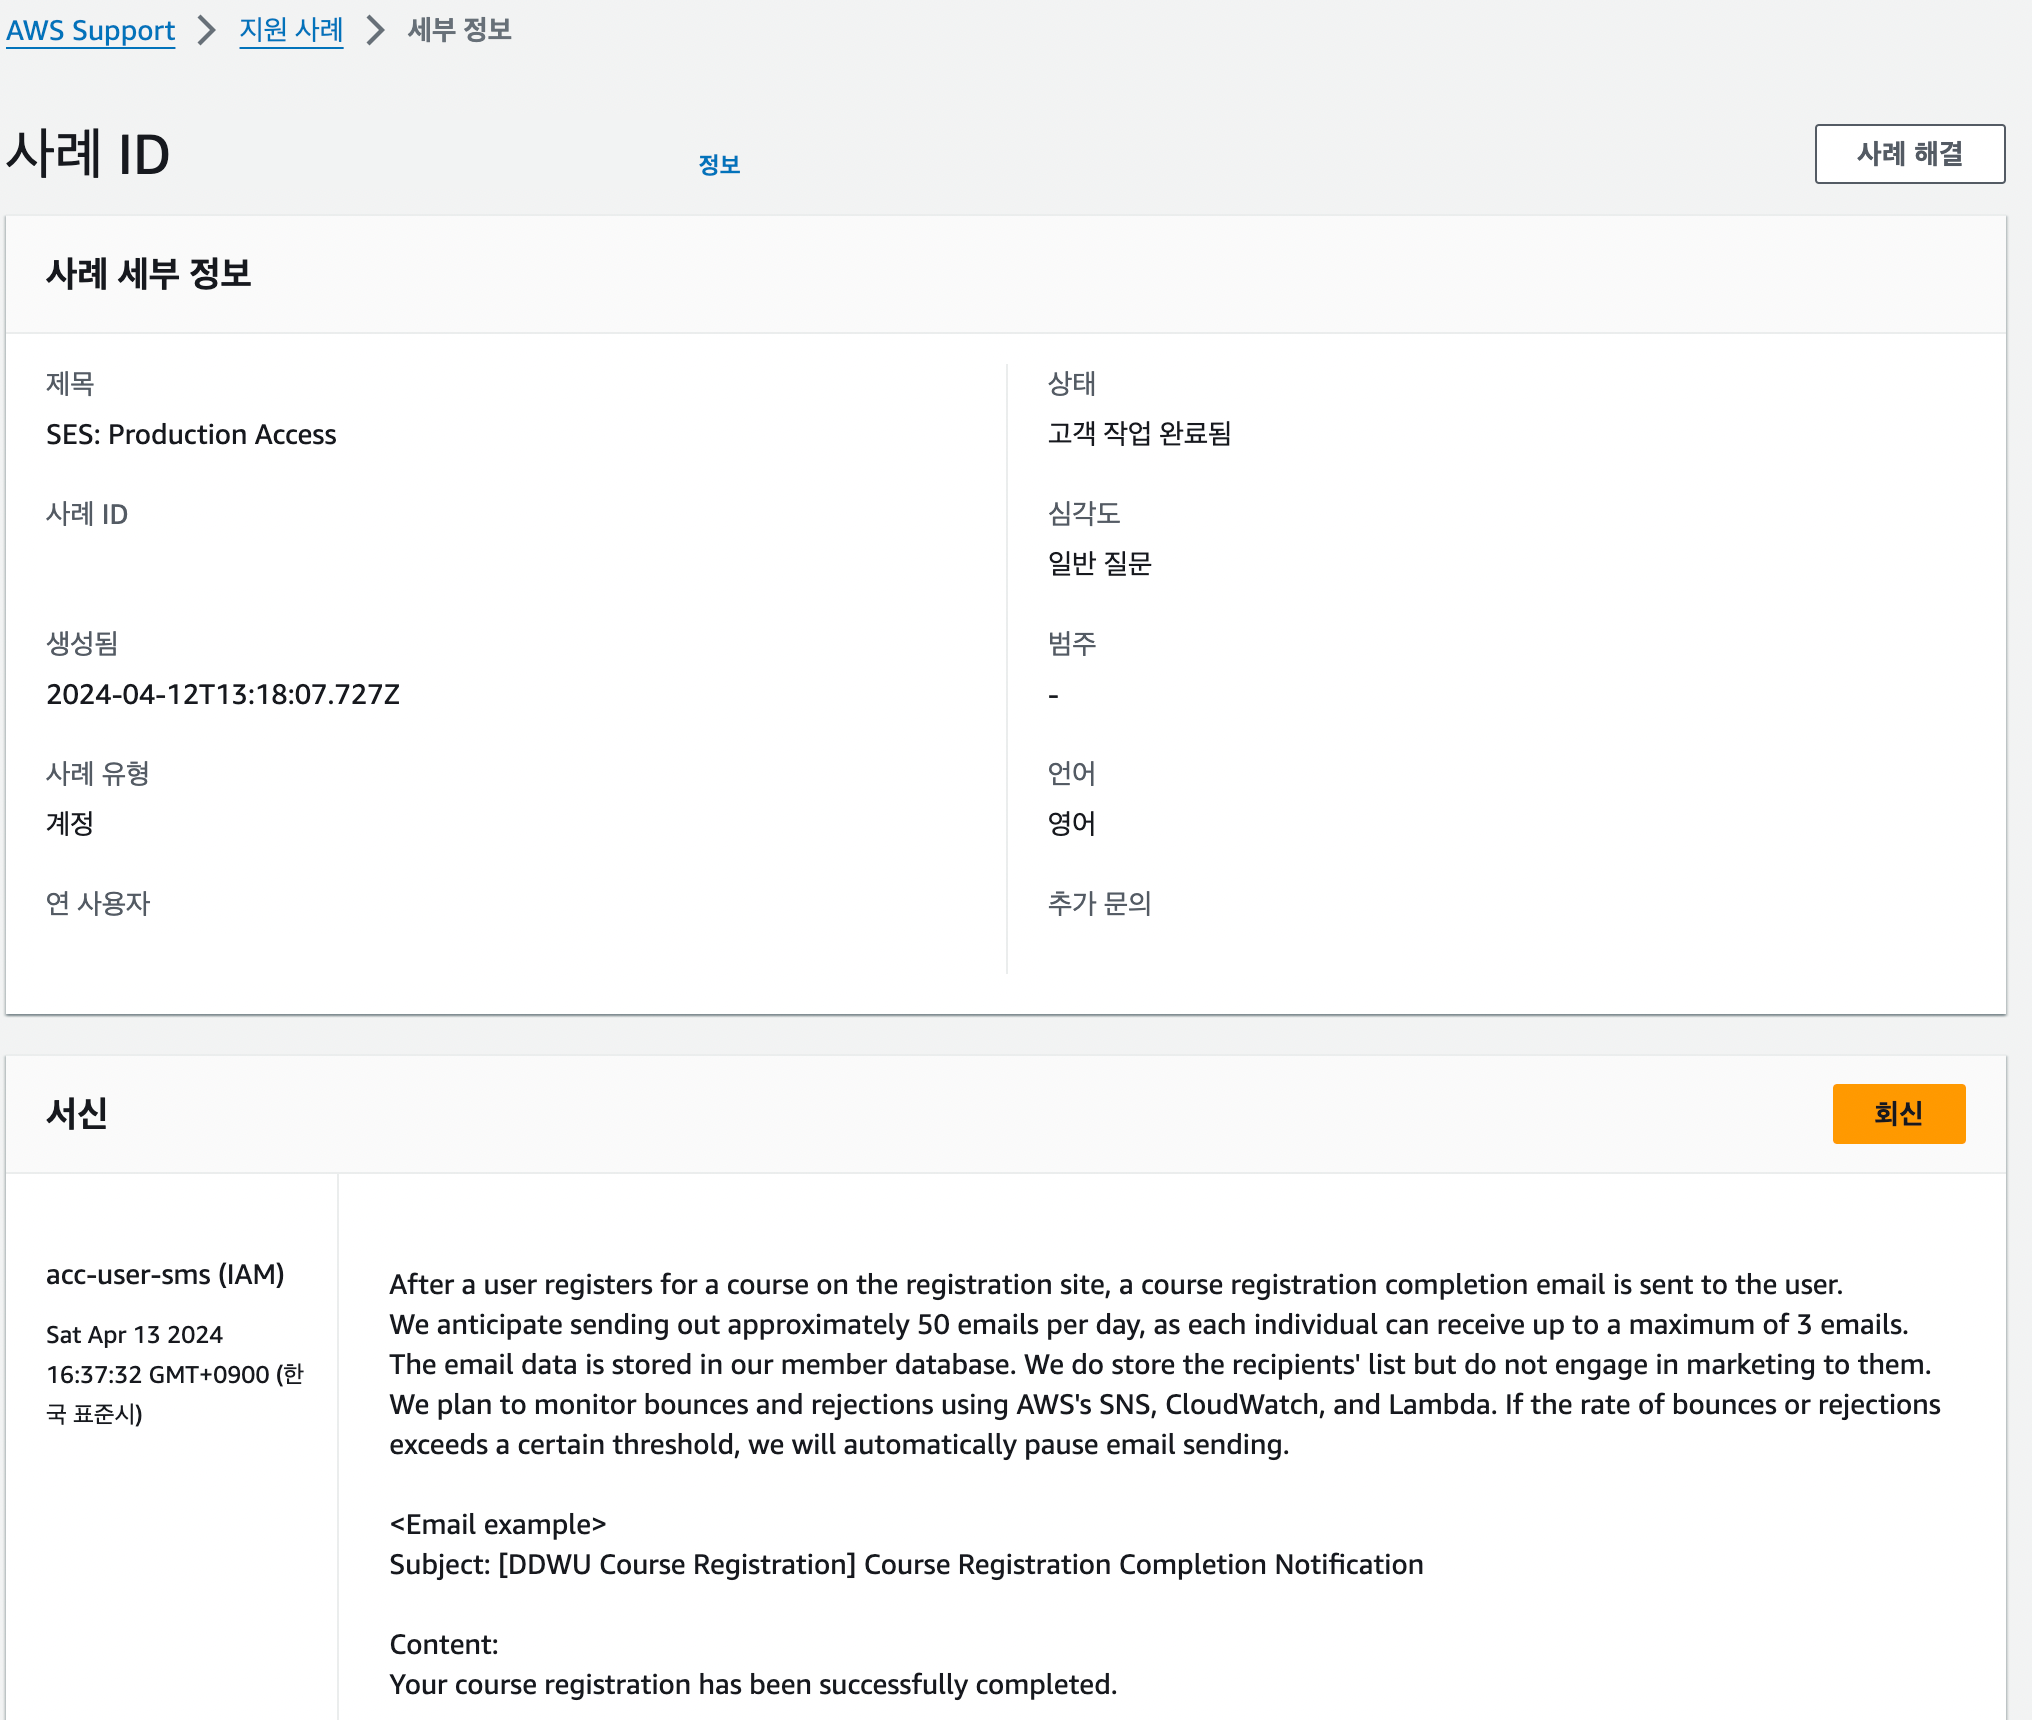
Task: Click the 사례 세부 정보 panel heading
Action: pyautogui.click(x=149, y=274)
